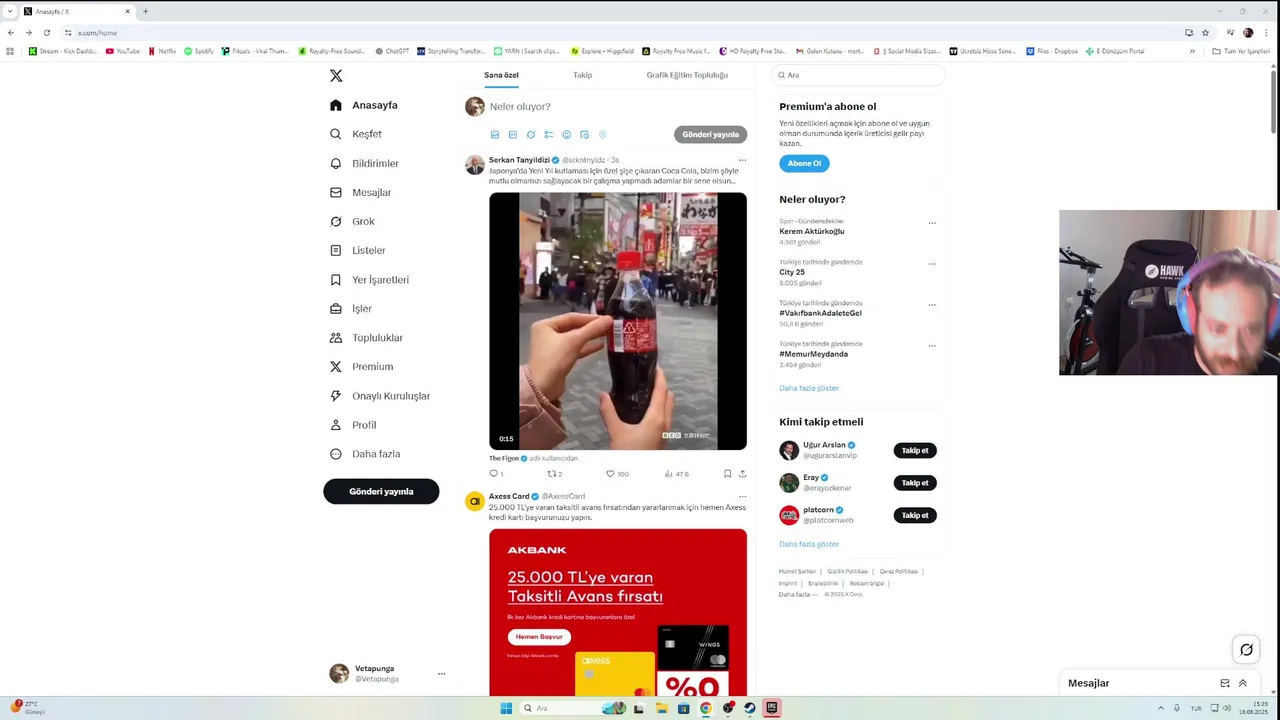1280x720 pixels.
Task: Click the Ara search box on X
Action: 858,75
